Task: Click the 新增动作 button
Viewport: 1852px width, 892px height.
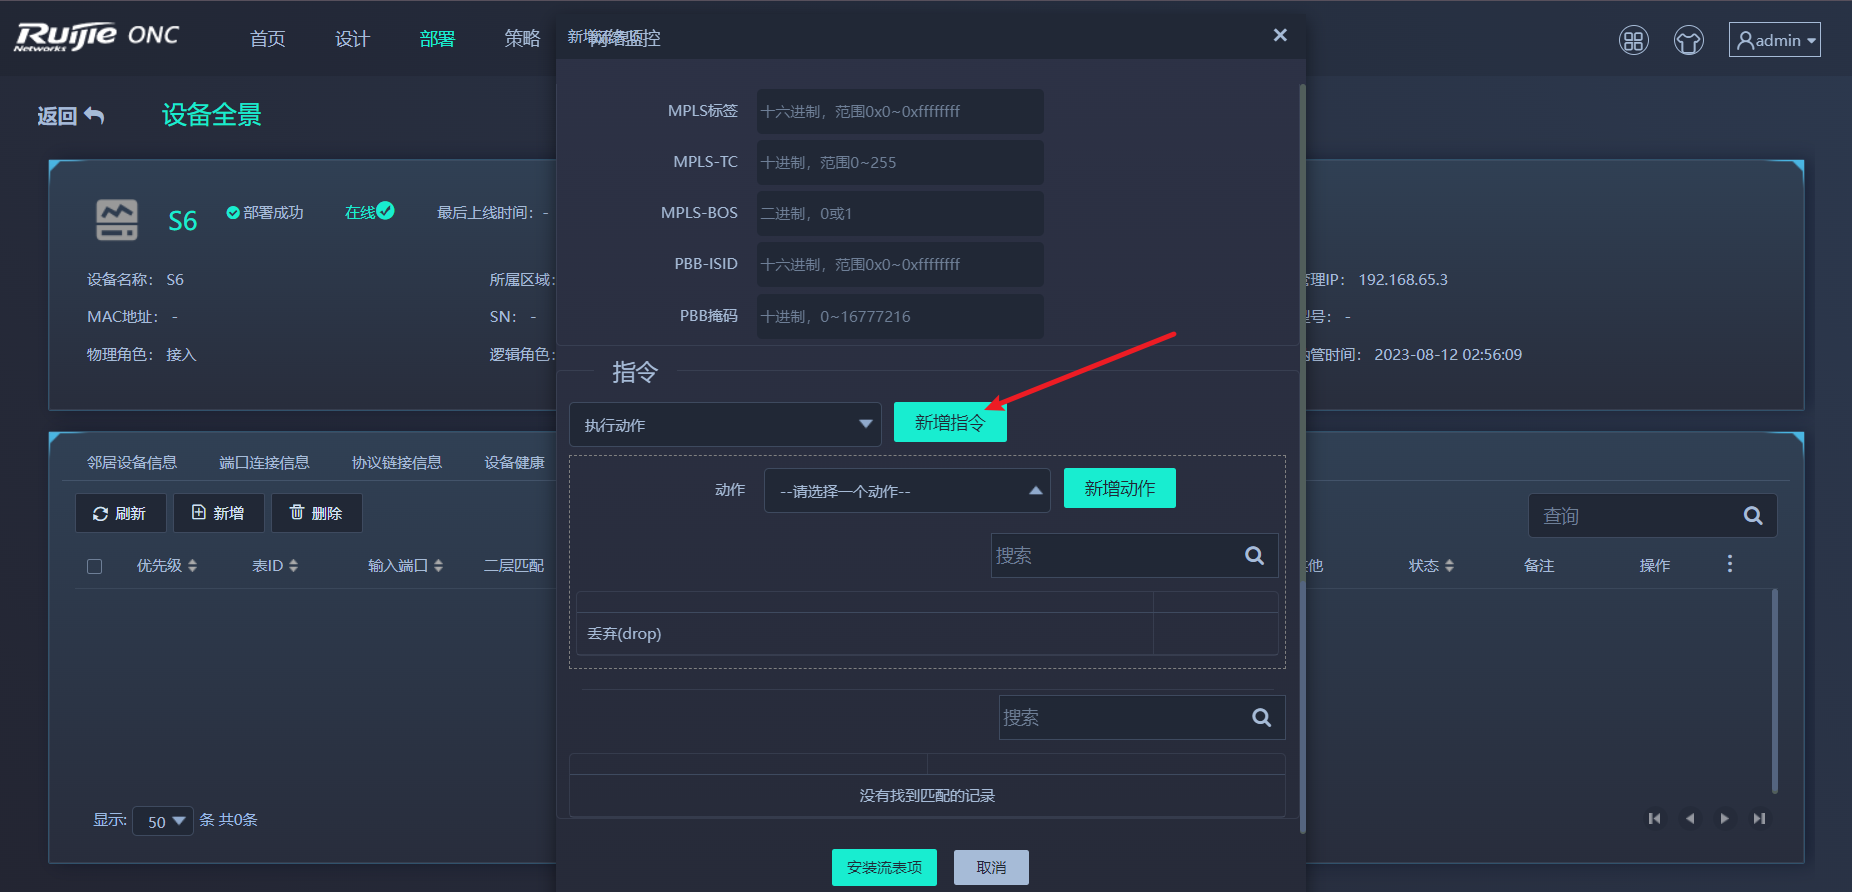Action: click(x=1120, y=488)
